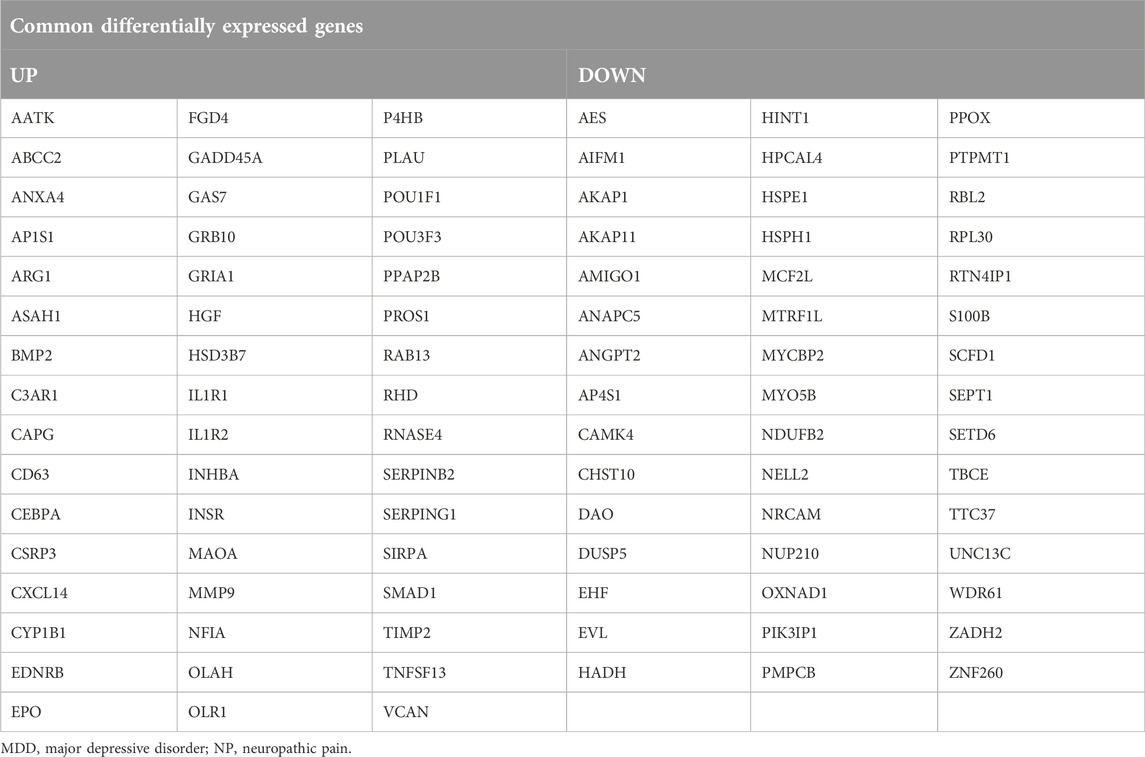Click the SERPINB2 cell
The height and width of the screenshot is (757, 1145).
(469, 474)
